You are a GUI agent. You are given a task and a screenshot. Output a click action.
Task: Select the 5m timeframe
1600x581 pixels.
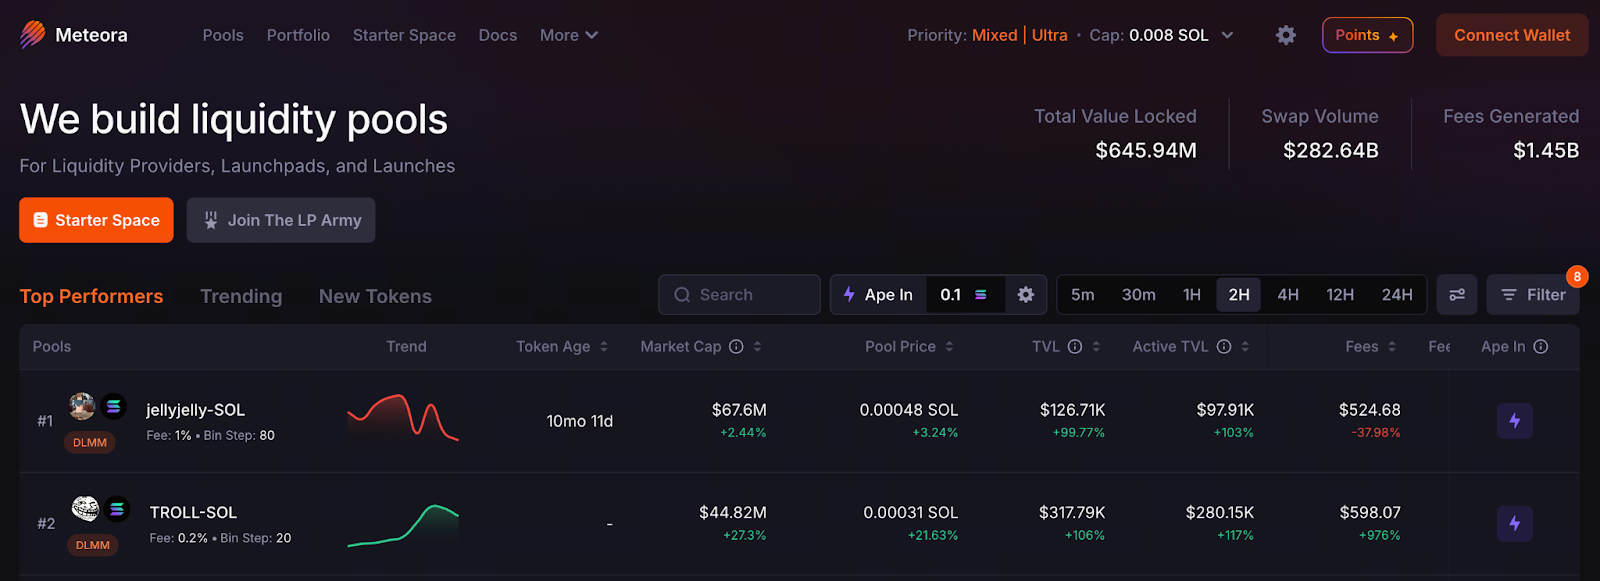1082,295
